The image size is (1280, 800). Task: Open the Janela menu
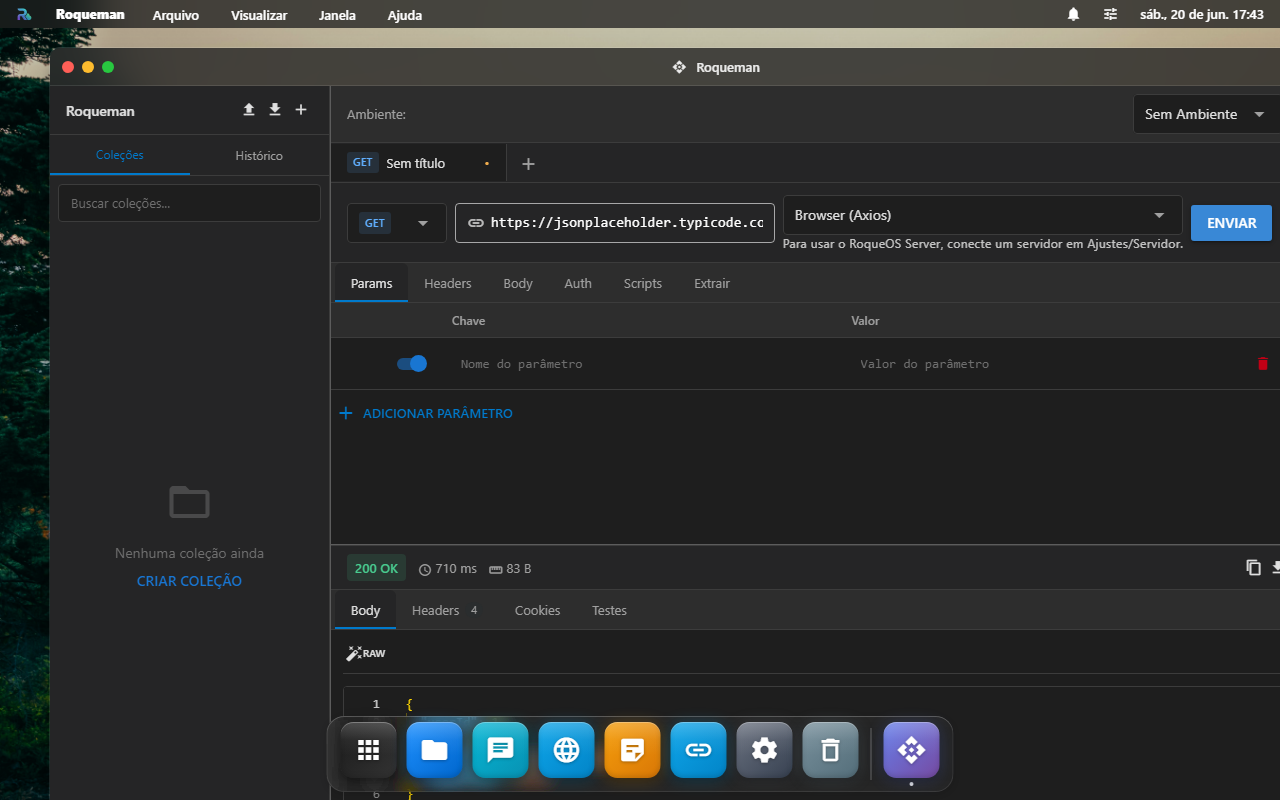337,15
